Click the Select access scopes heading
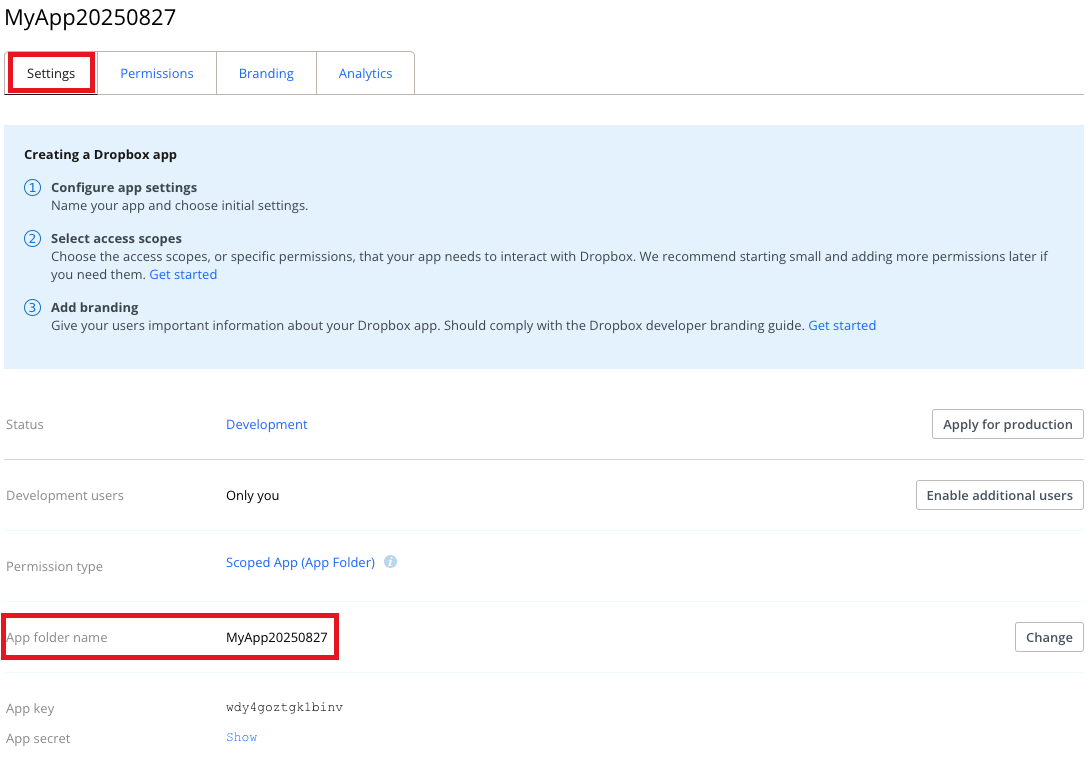 [116, 238]
